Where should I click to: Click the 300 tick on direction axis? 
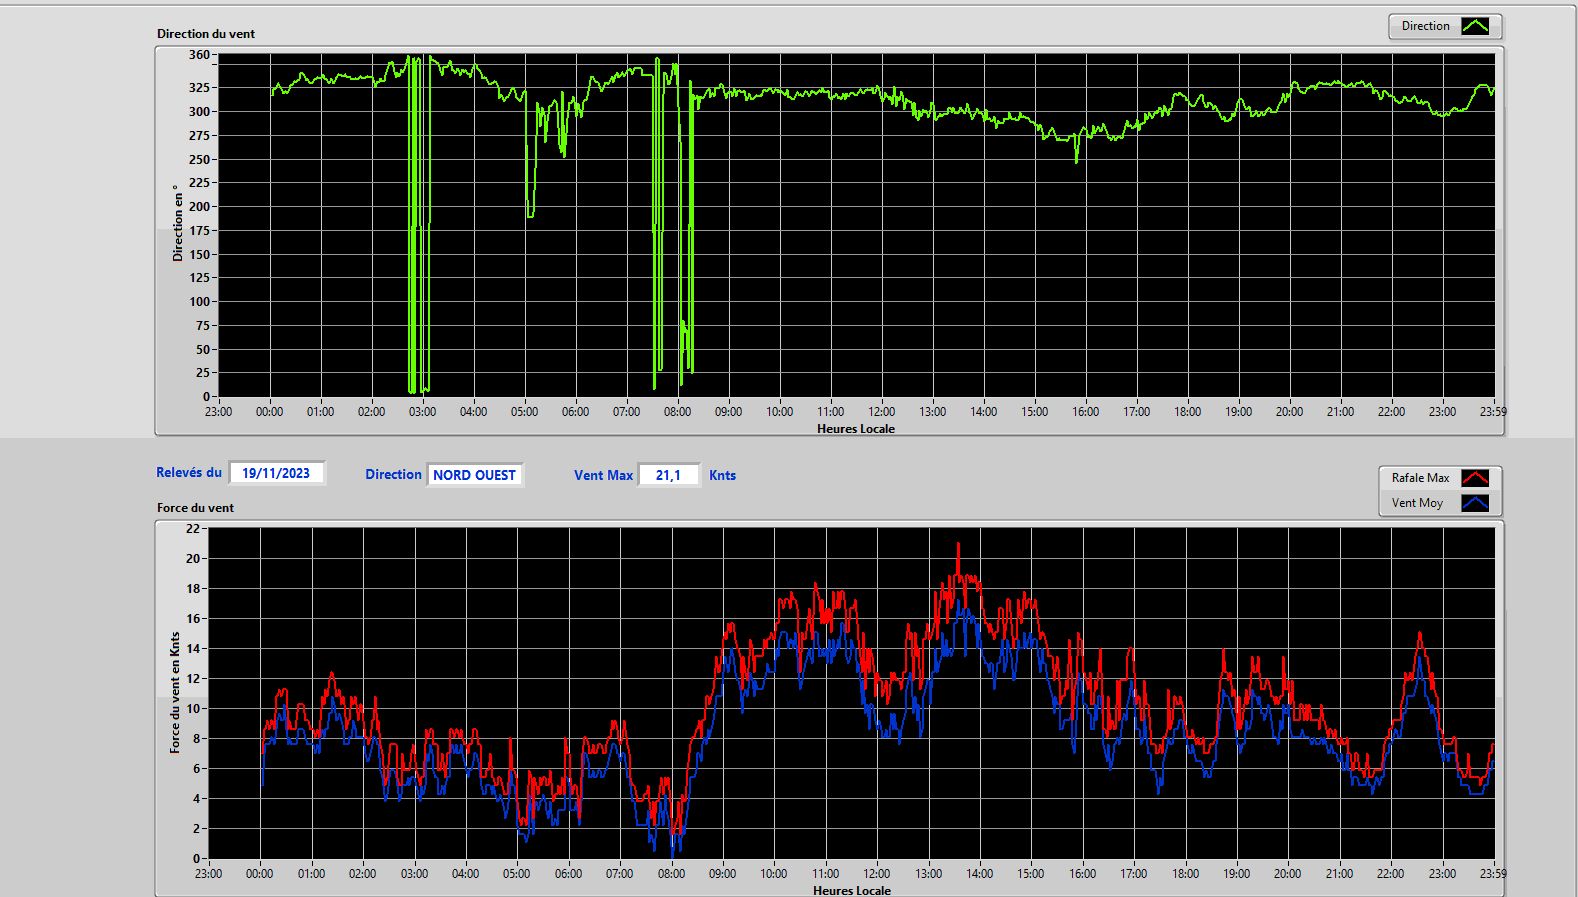point(199,112)
